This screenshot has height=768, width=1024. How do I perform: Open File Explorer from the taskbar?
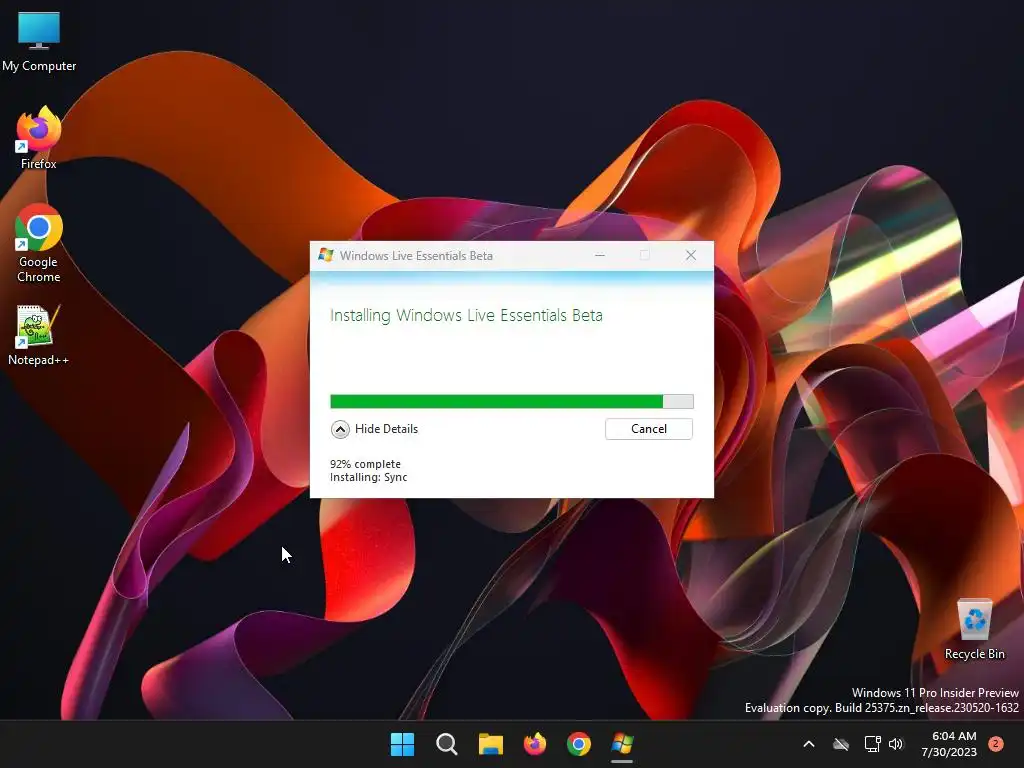click(490, 744)
